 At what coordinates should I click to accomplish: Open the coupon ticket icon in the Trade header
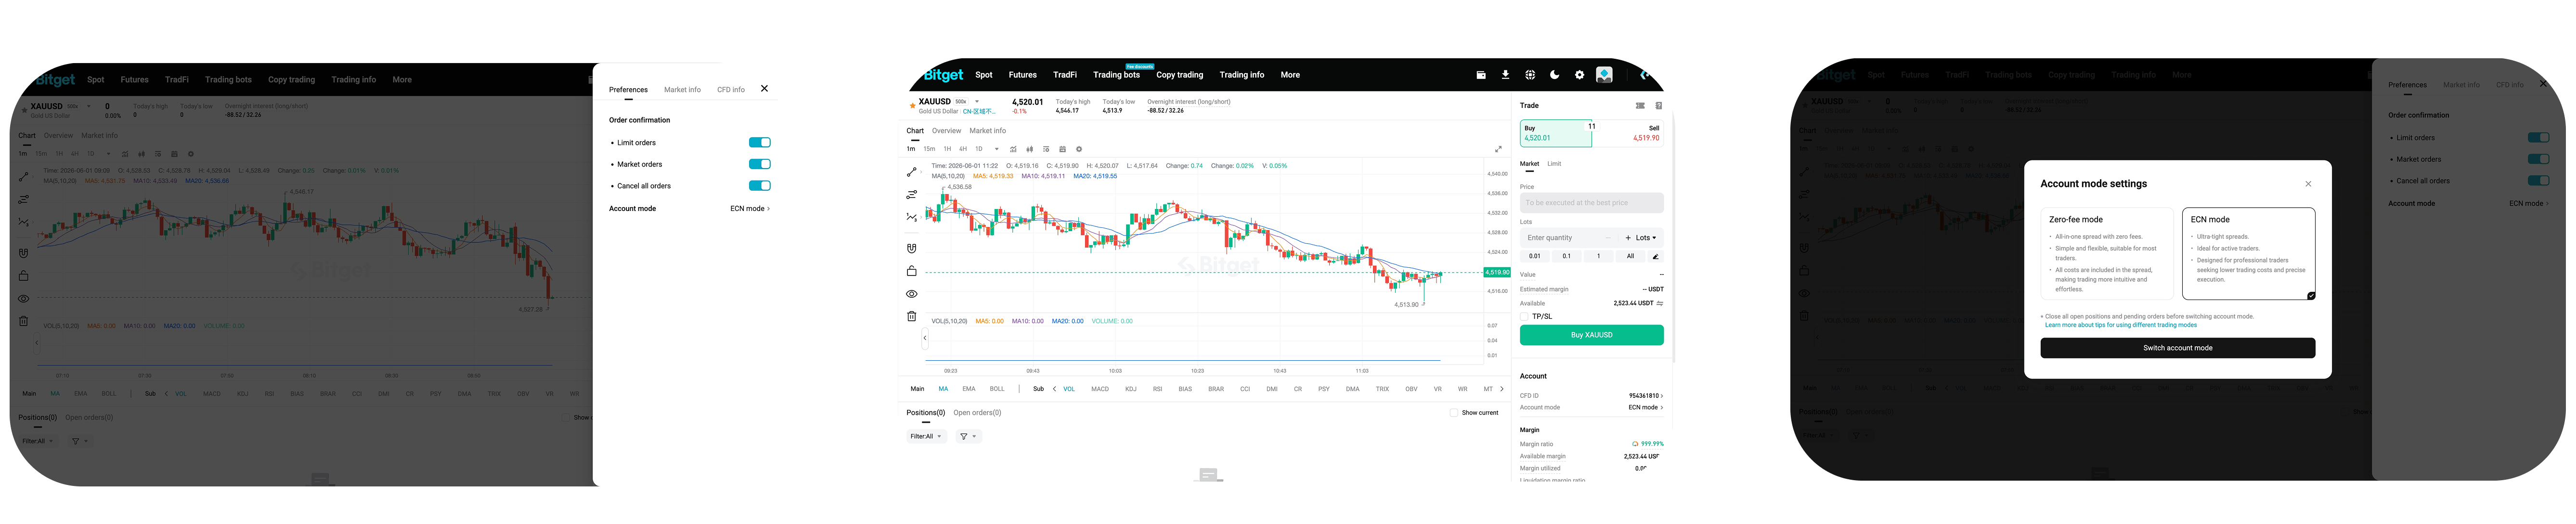1640,105
